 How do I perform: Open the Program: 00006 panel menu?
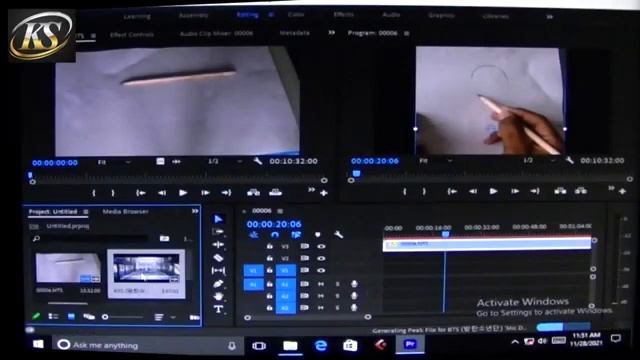(407, 33)
